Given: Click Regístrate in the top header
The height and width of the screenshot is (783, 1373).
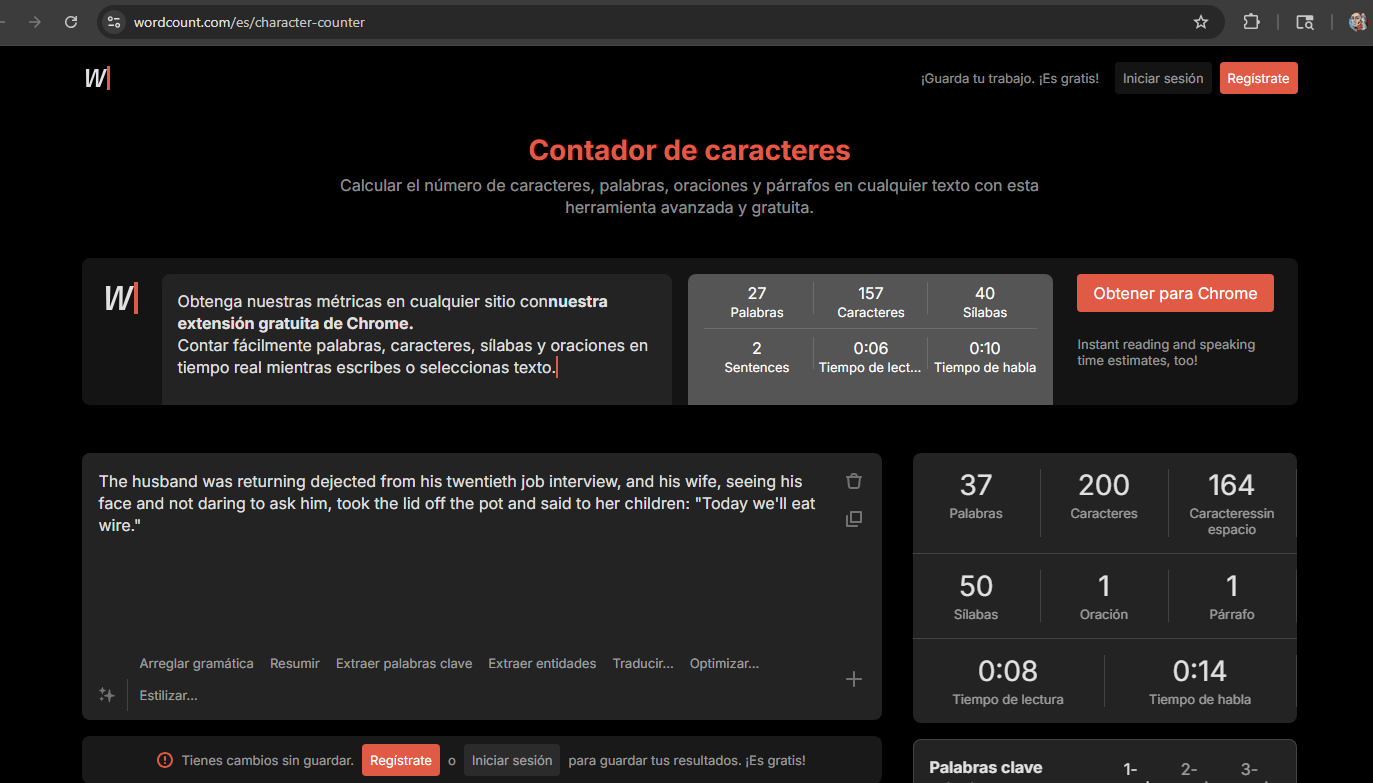Looking at the screenshot, I should click(x=1258, y=78).
